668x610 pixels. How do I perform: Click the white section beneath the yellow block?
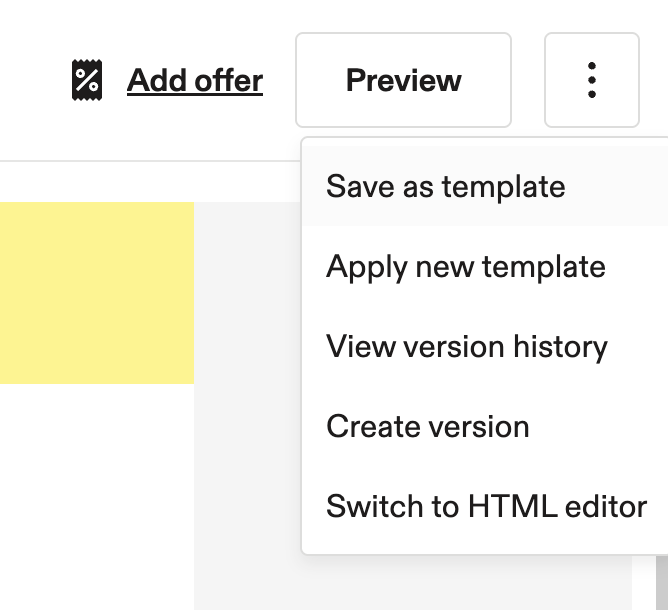tap(97, 497)
